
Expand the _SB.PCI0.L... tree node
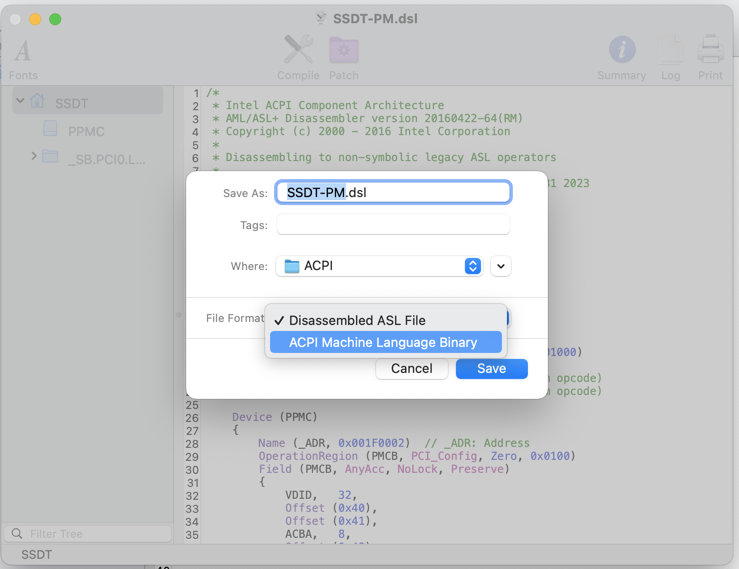[34, 156]
